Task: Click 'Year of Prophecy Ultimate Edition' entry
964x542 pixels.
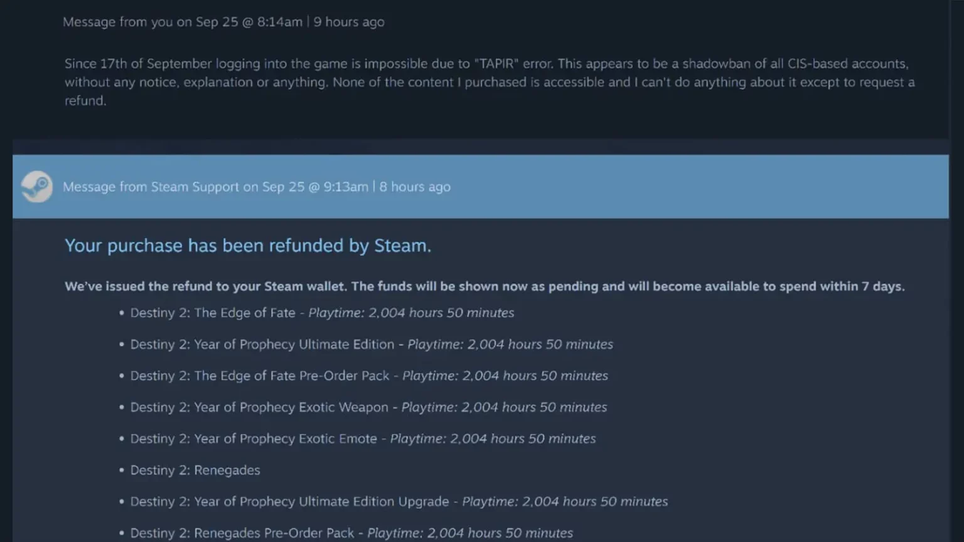Action: click(262, 344)
